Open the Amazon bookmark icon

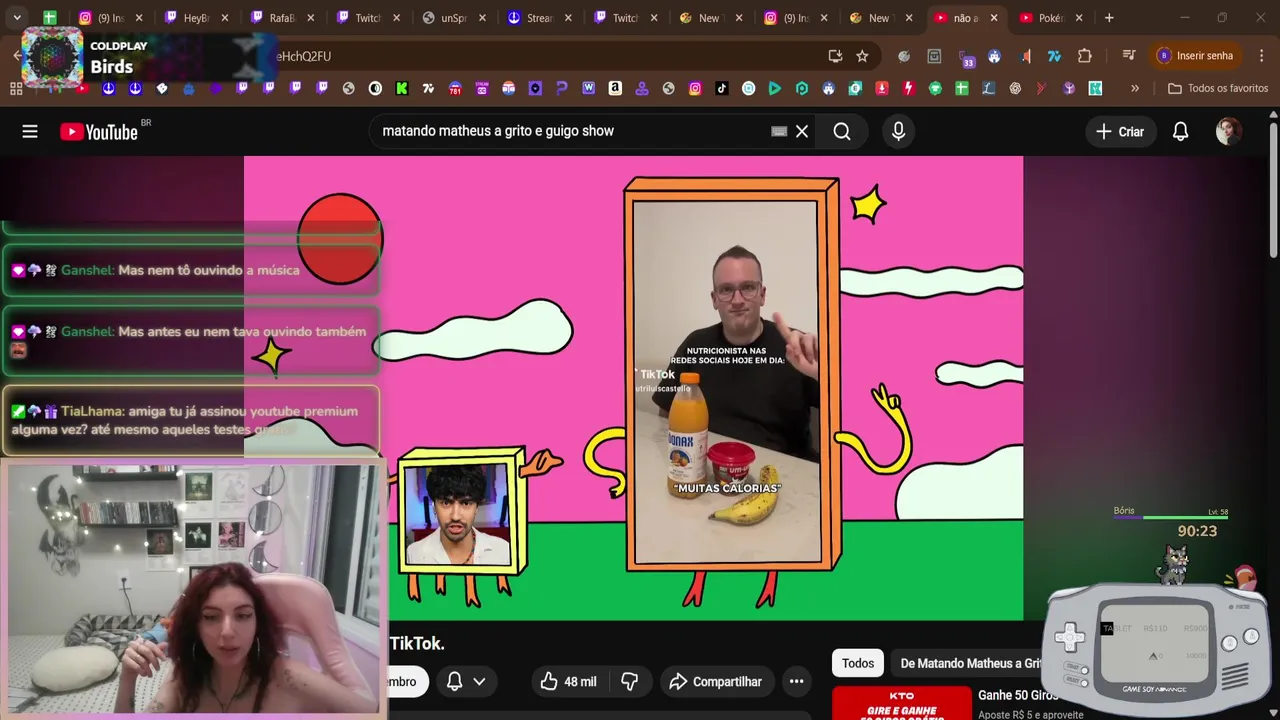click(x=615, y=88)
